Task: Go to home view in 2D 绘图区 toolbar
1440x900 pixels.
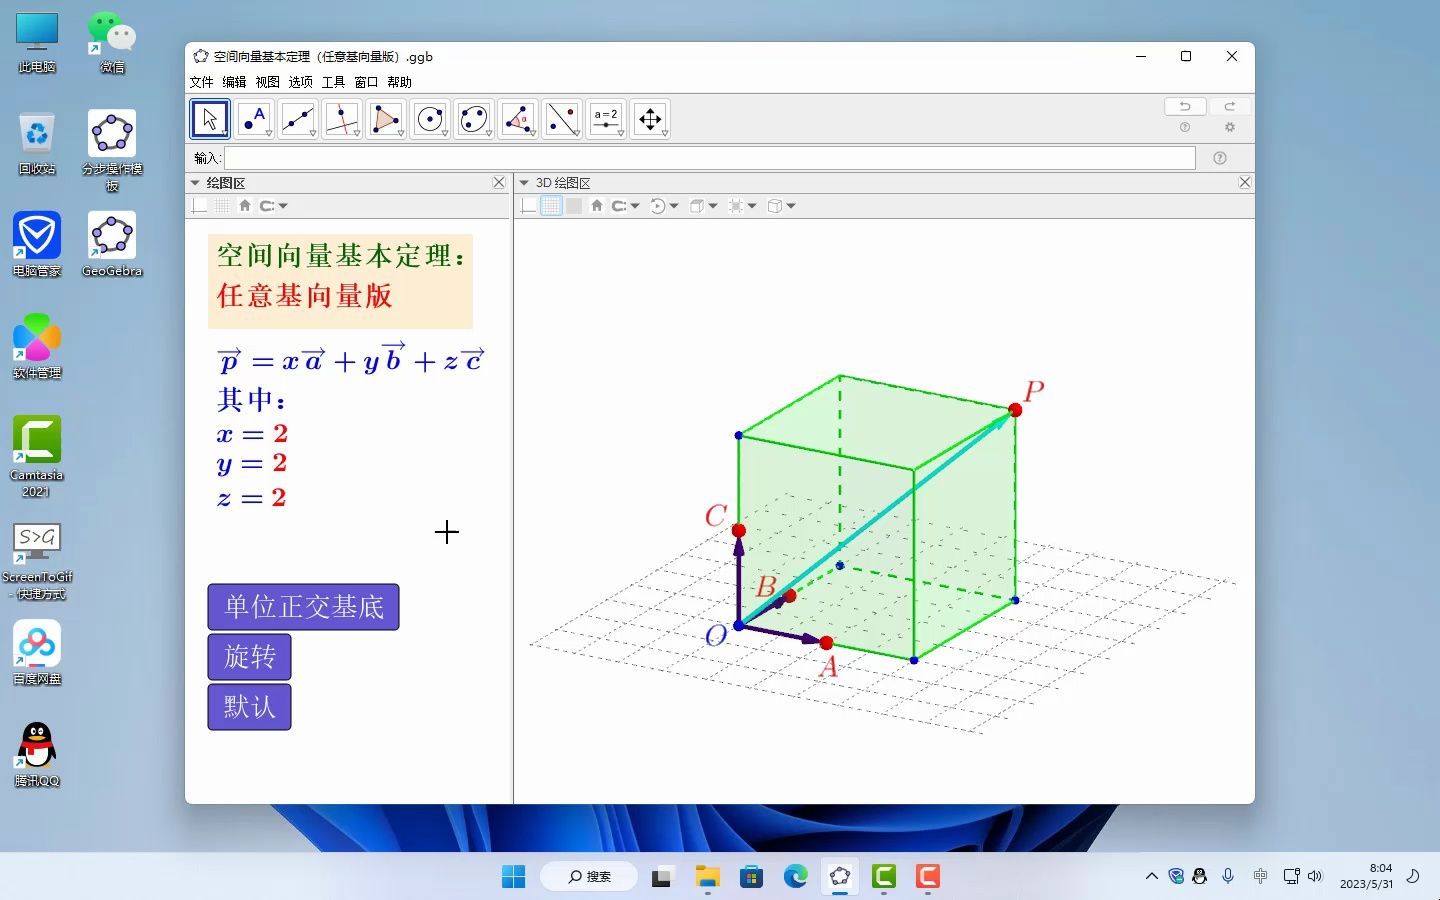Action: [x=245, y=206]
